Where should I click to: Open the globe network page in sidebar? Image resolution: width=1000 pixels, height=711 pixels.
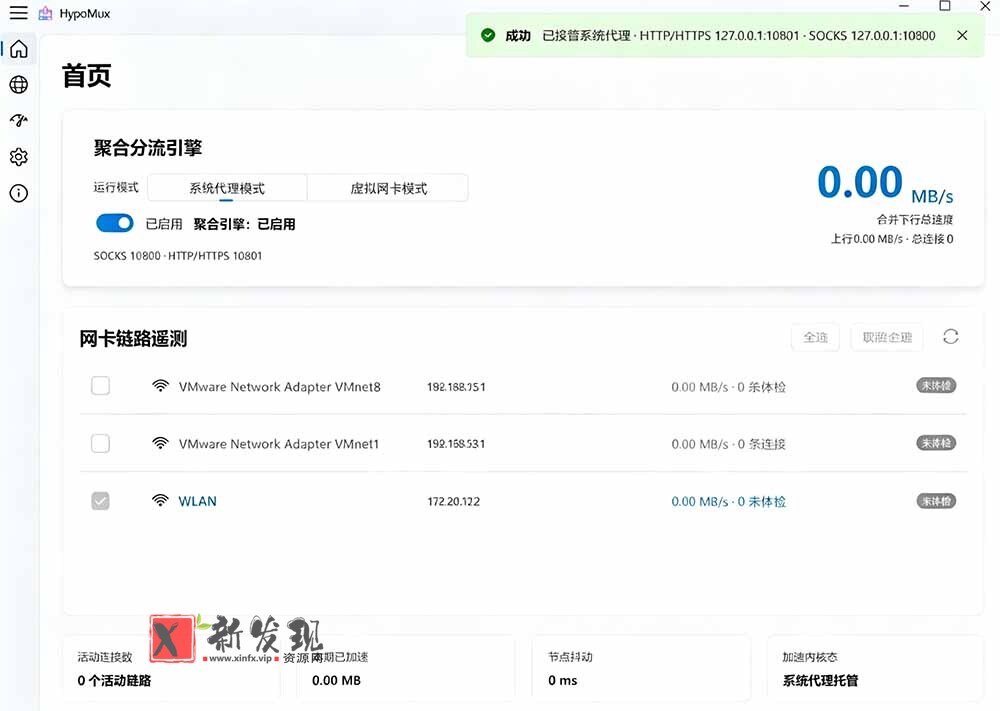[x=18, y=84]
